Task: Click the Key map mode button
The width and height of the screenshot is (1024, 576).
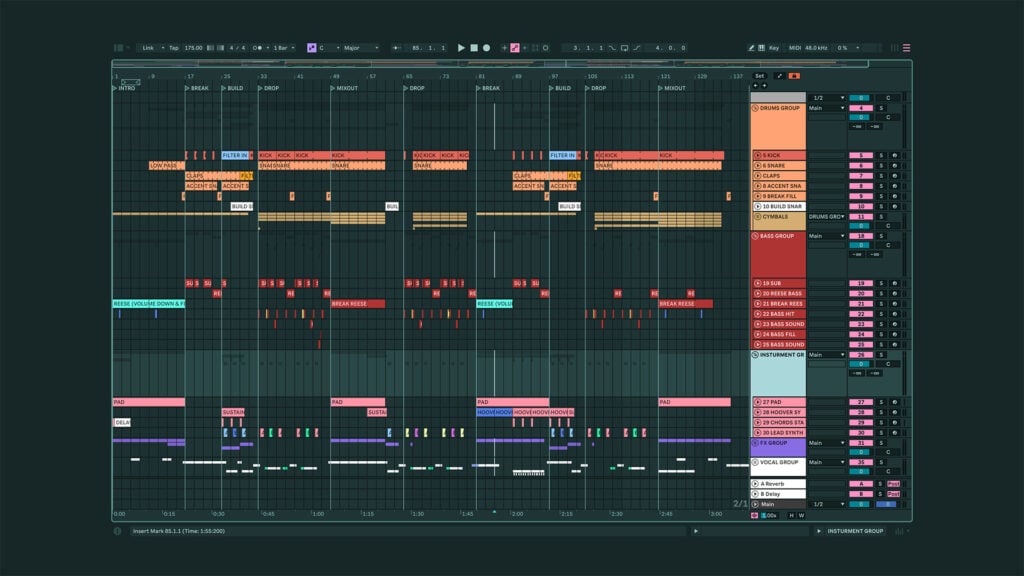Action: [x=774, y=48]
